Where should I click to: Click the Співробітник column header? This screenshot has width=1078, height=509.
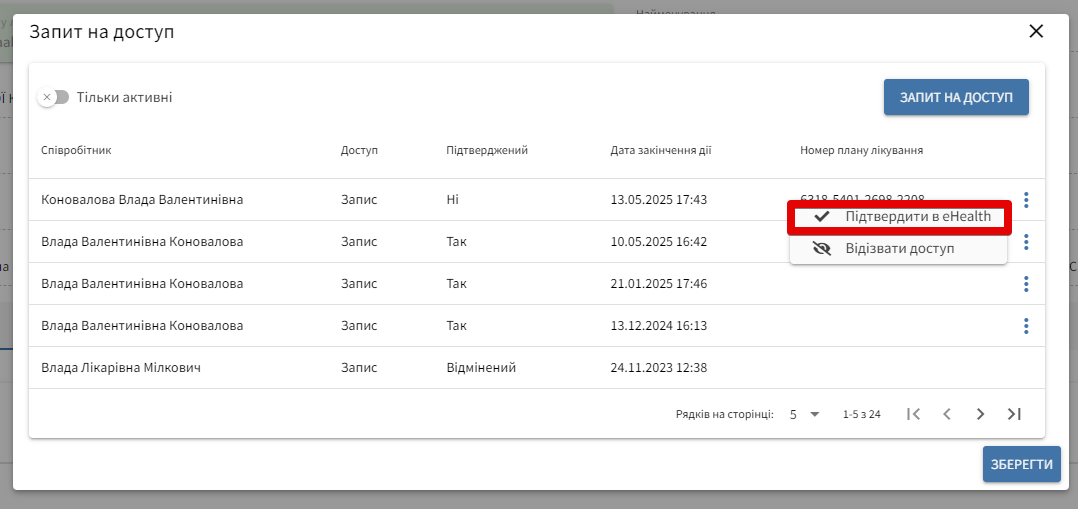click(76, 150)
